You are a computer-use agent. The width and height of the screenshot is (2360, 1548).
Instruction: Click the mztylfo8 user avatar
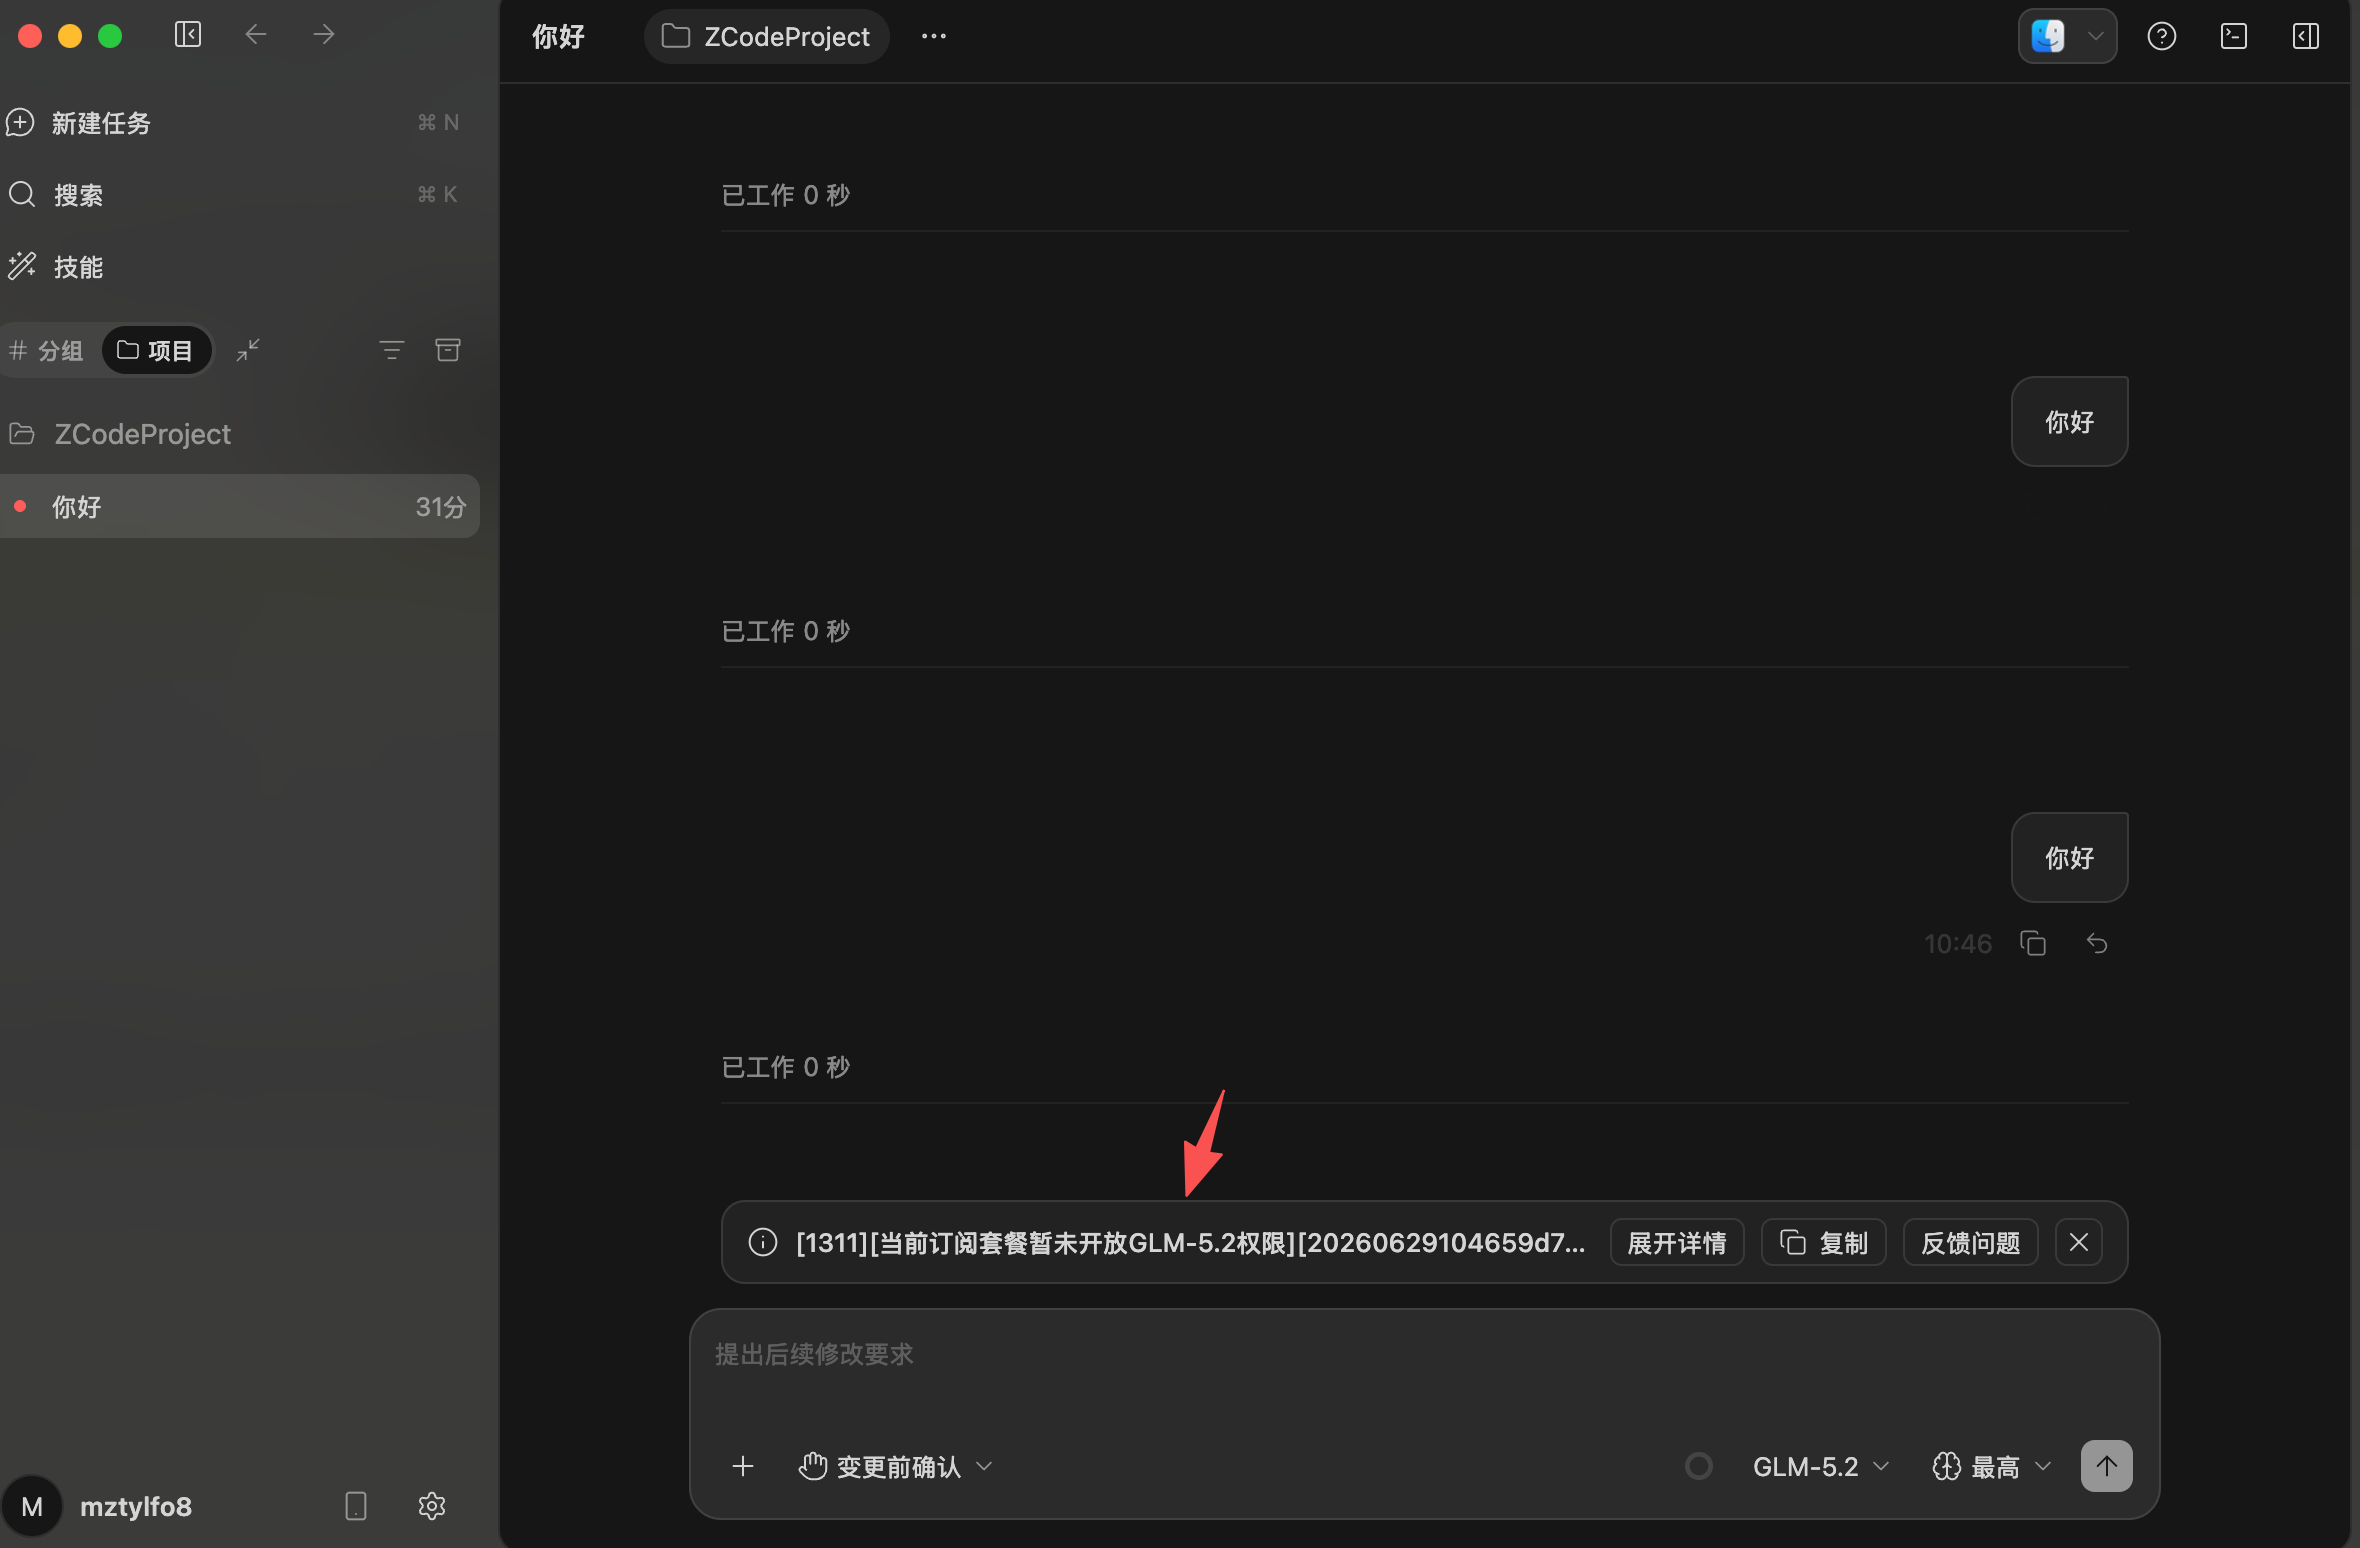32,1506
